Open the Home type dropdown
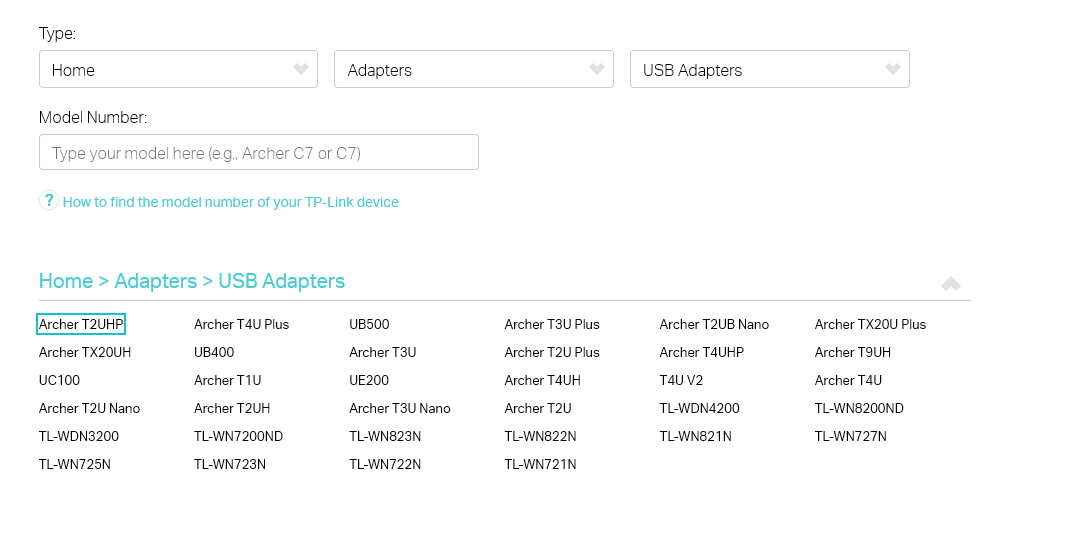The width and height of the screenshot is (1074, 559). 178,69
